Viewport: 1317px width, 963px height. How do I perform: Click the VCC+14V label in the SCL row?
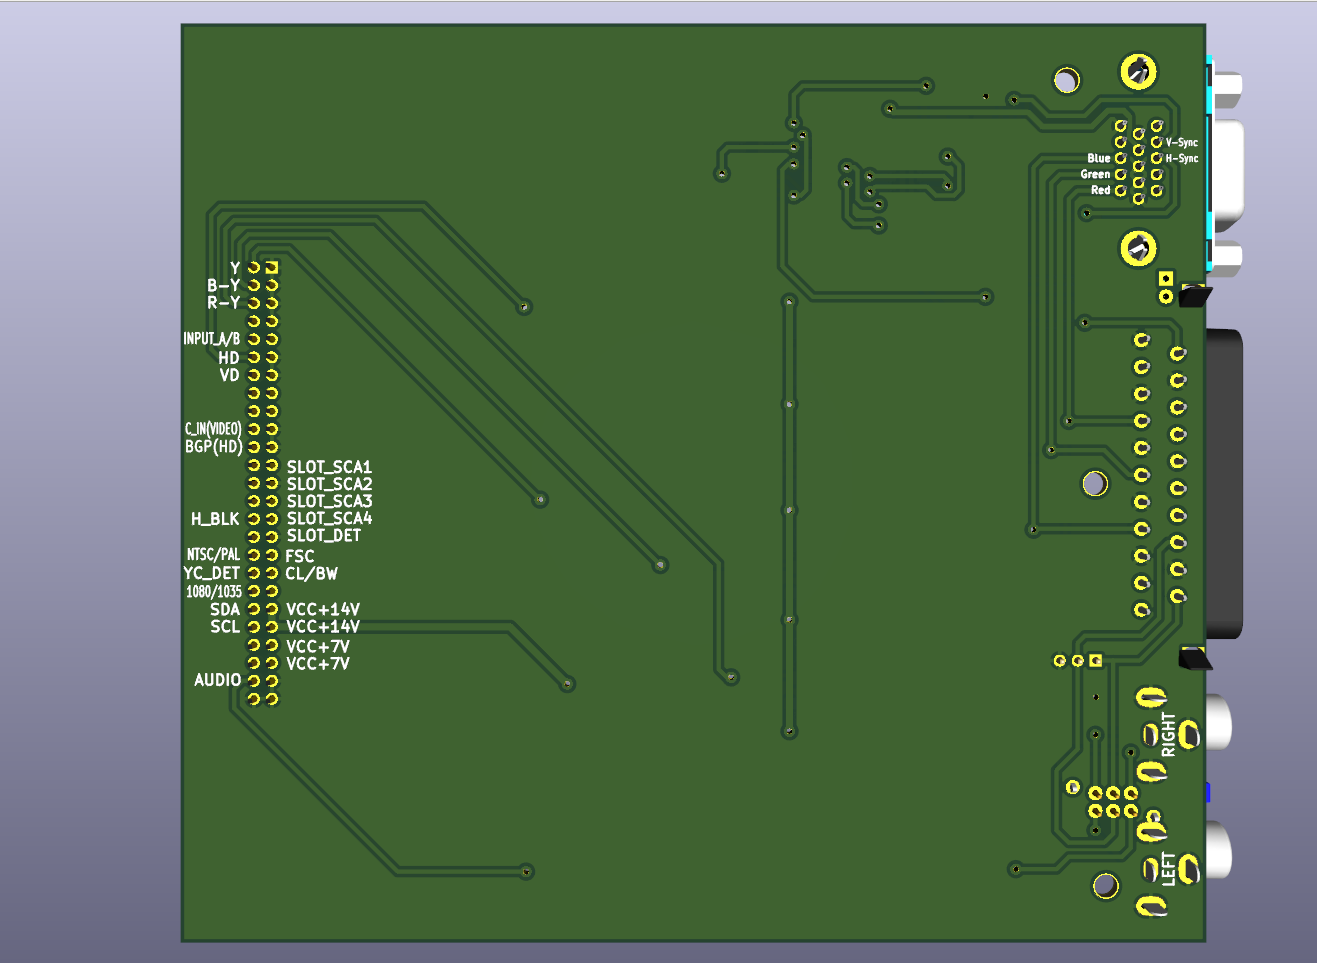[x=323, y=626]
